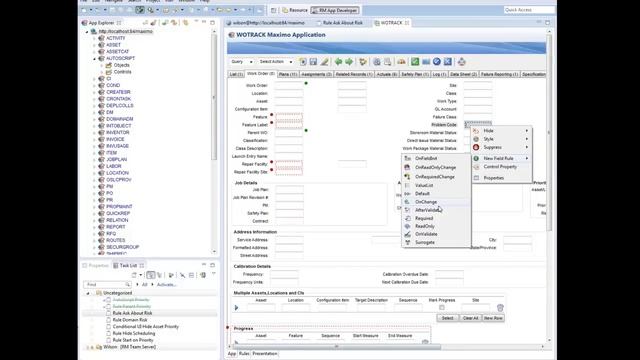Click the Open Perspective icon left of Resource
This screenshot has height=360, width=640.
pos(273,10)
